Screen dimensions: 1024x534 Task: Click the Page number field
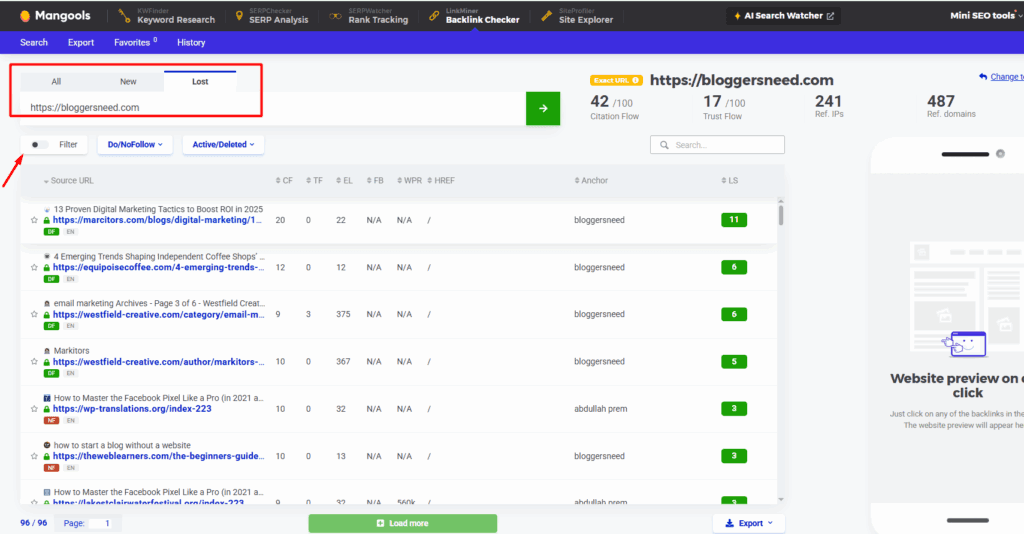click(x=99, y=524)
